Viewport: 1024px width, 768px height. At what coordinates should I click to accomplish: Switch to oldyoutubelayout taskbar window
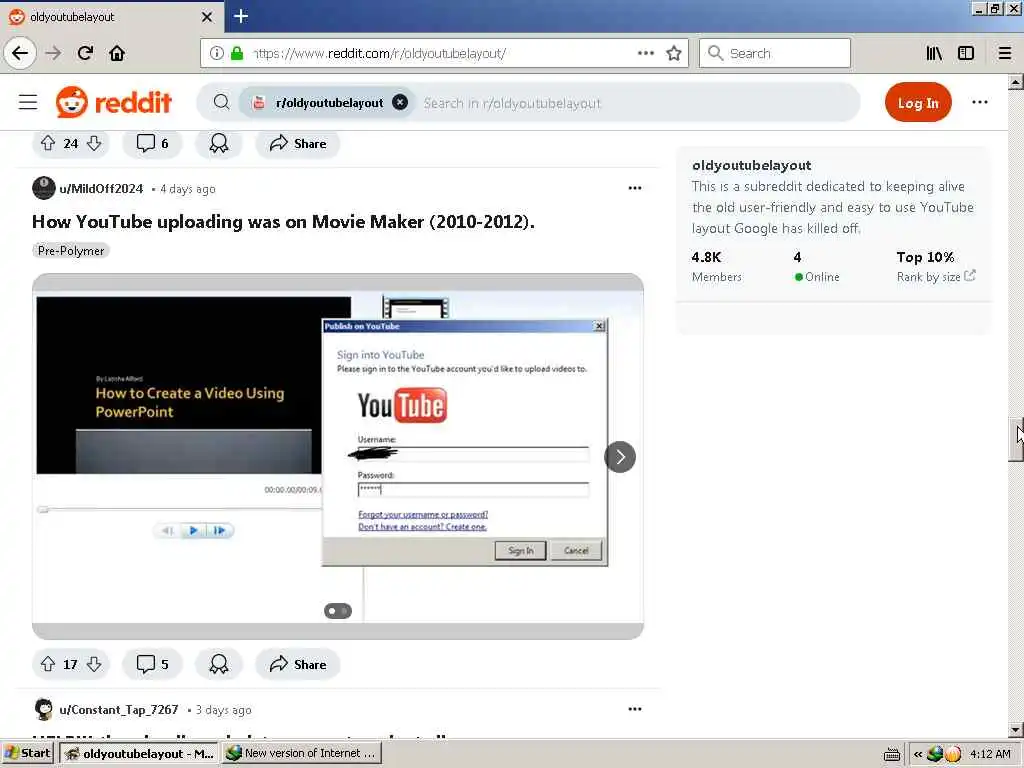138,754
